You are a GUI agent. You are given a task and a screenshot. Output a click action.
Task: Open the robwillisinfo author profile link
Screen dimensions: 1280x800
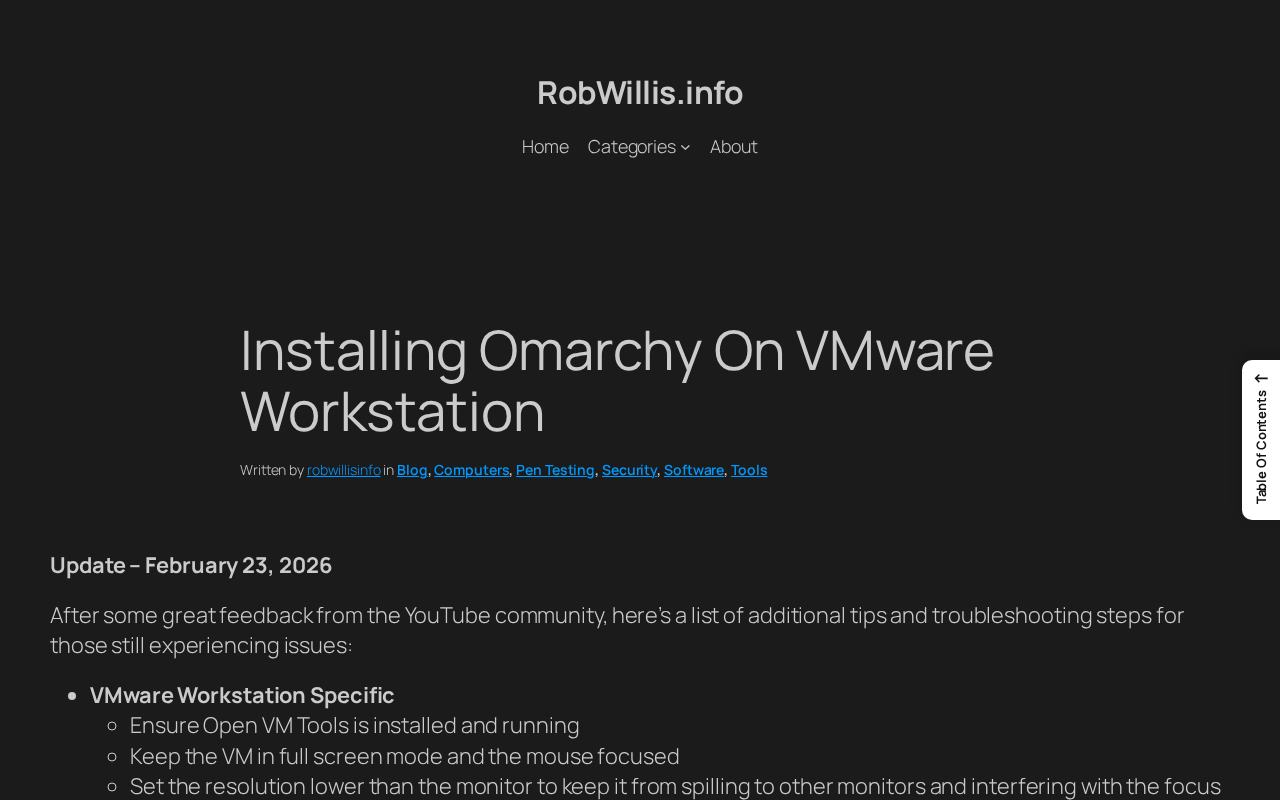tap(343, 468)
